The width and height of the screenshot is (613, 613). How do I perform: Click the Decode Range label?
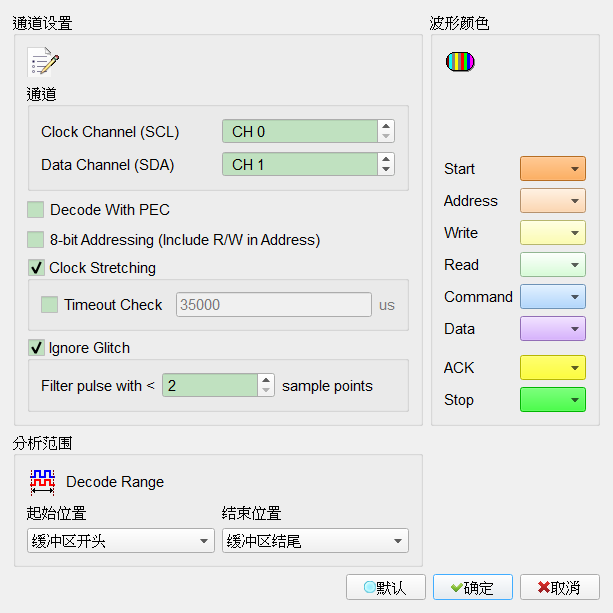coord(115,482)
